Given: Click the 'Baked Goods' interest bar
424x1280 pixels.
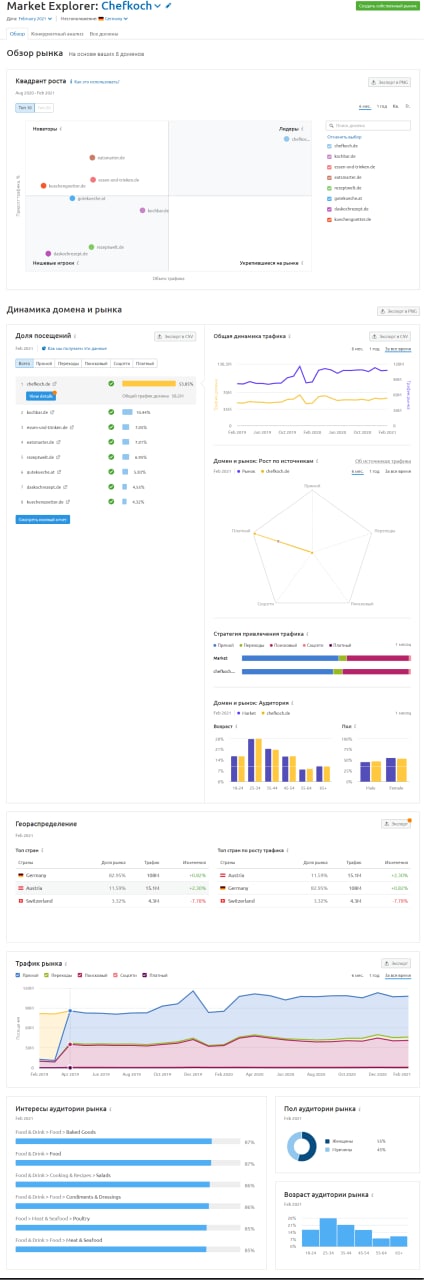Looking at the screenshot, I should 128,1141.
